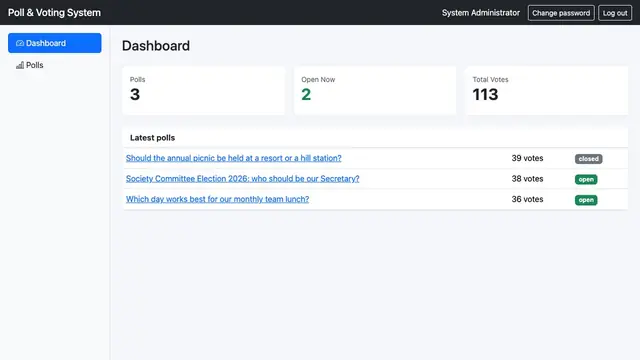Click the System Administrator user name
Image resolution: width=640 pixels, height=360 pixels.
(481, 13)
